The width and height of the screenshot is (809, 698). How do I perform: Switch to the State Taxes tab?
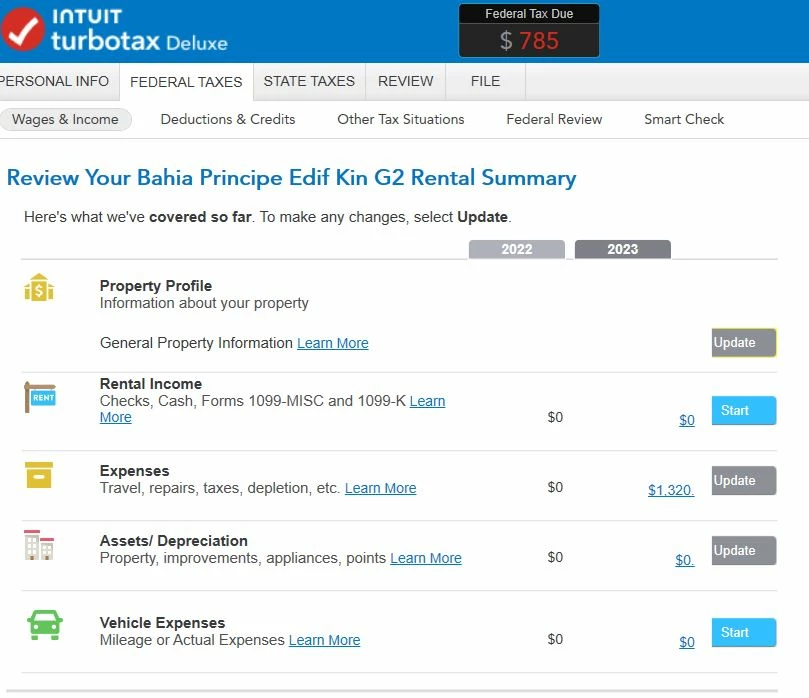[309, 82]
